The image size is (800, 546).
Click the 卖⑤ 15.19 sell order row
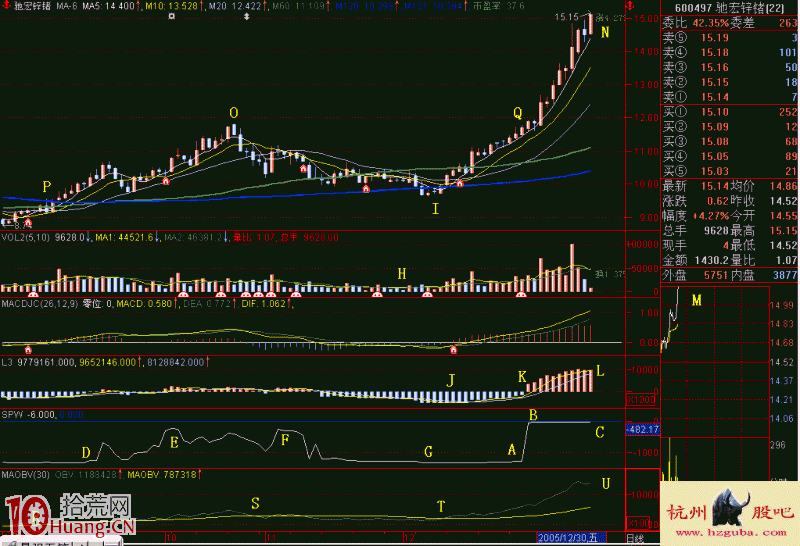tap(728, 37)
